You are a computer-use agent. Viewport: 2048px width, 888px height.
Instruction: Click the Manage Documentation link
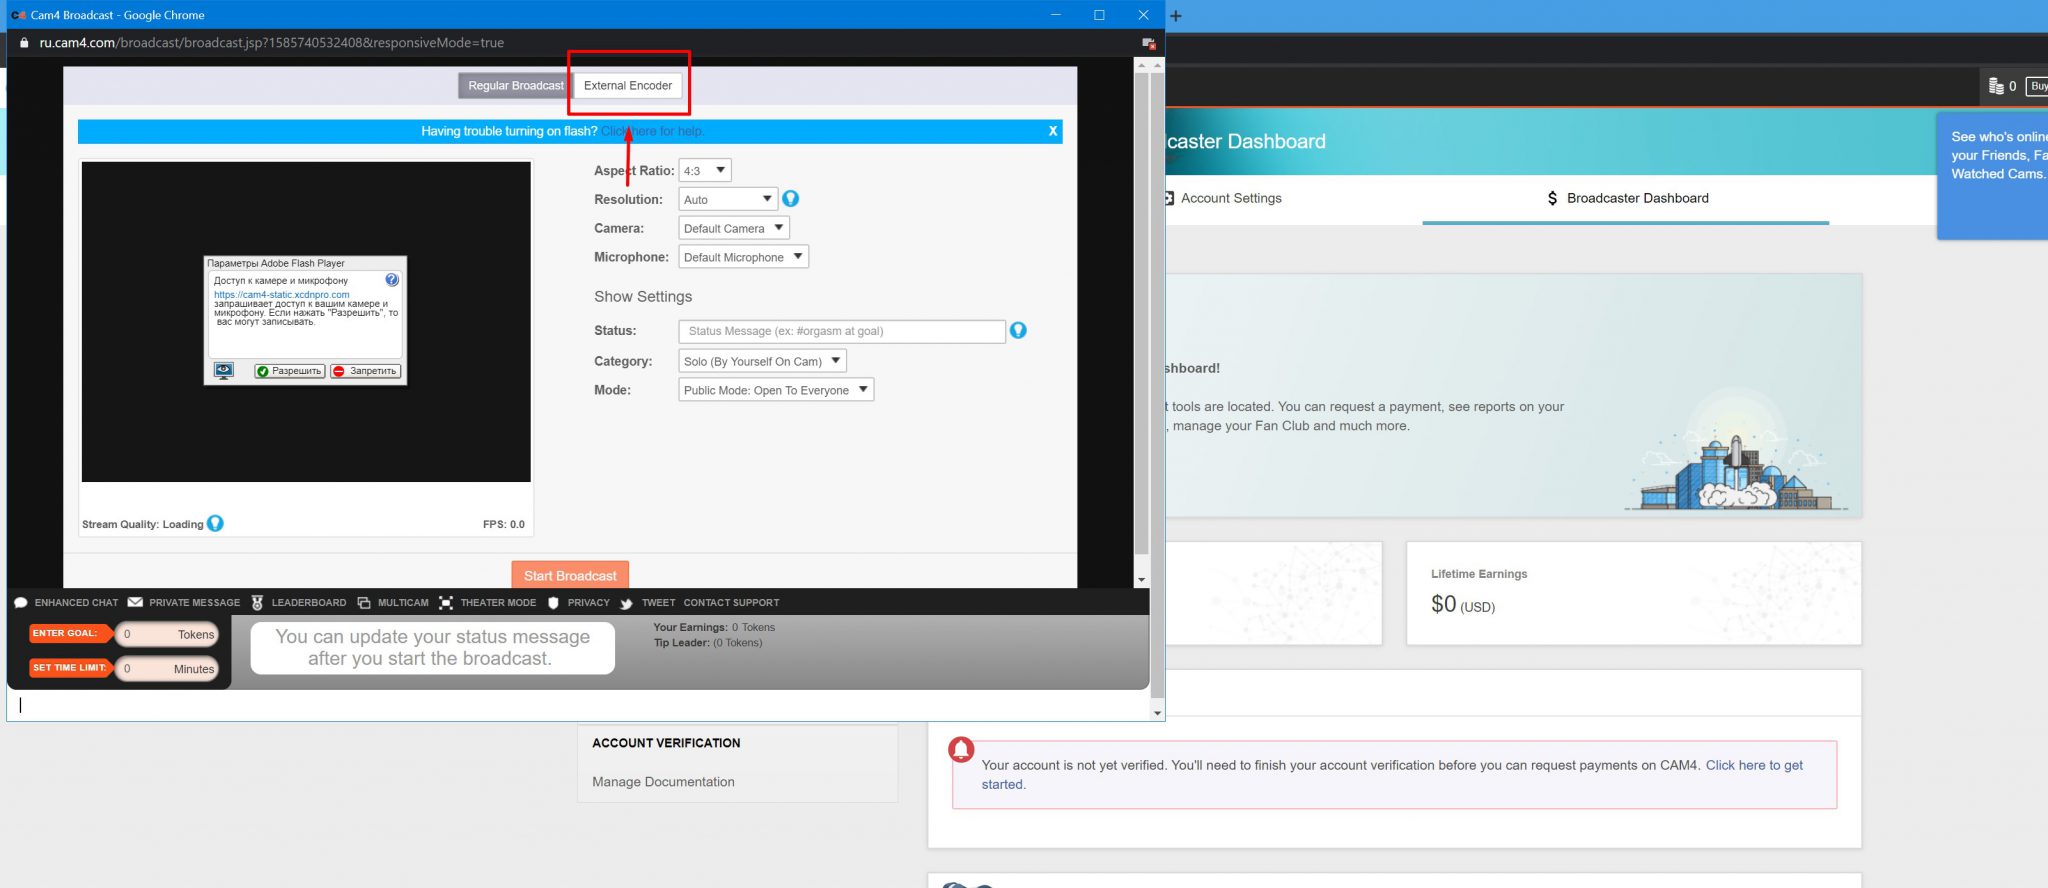(x=663, y=782)
